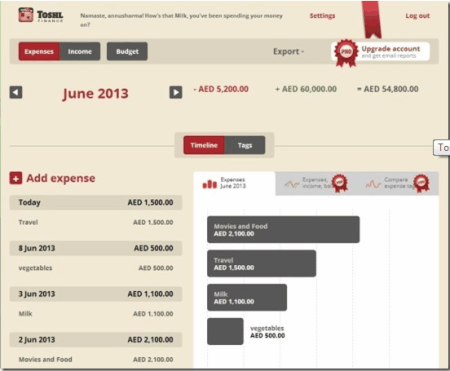The width and height of the screenshot is (450, 371).
Task: Select the Travel expense entry
Action: point(96,222)
